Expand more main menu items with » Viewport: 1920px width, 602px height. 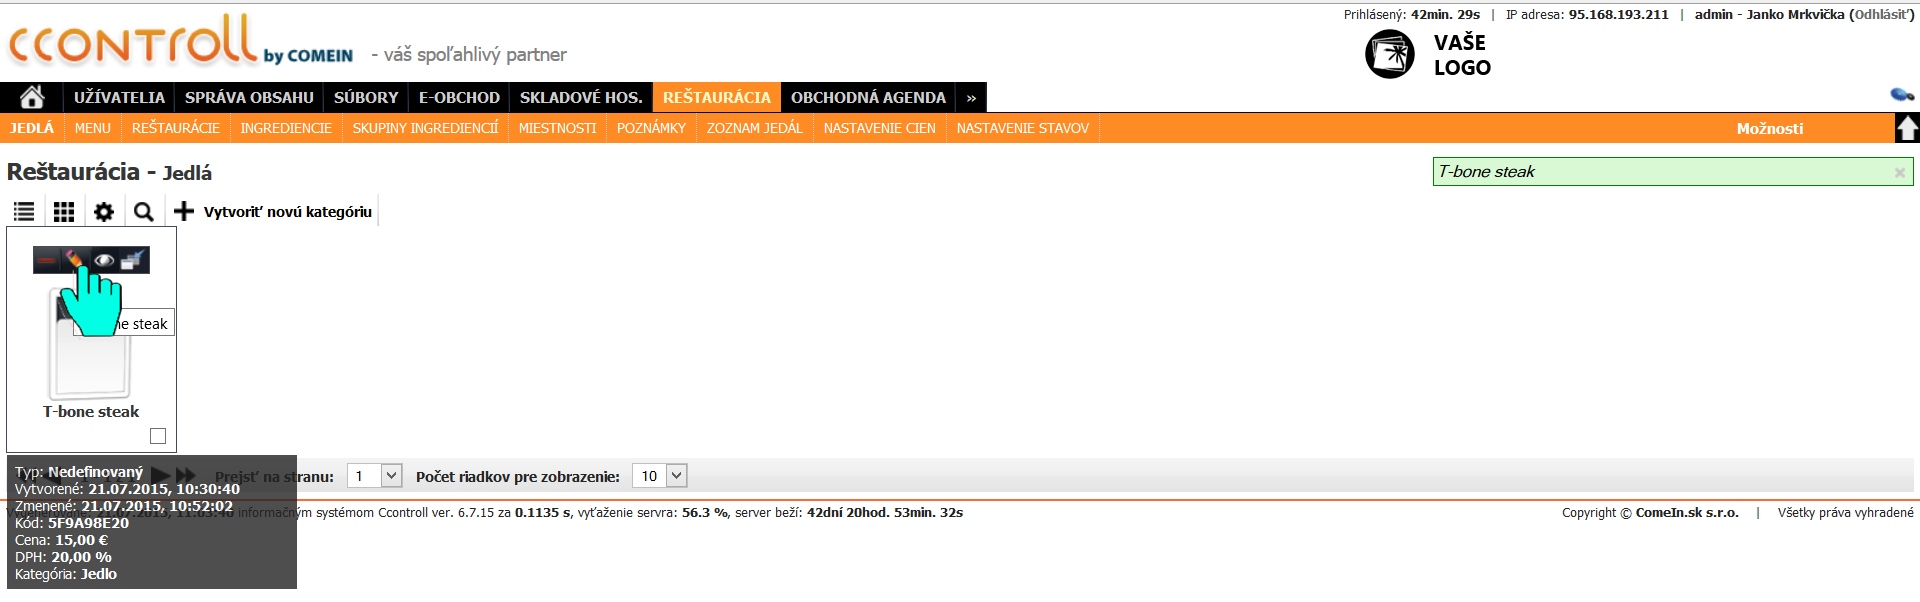971,98
